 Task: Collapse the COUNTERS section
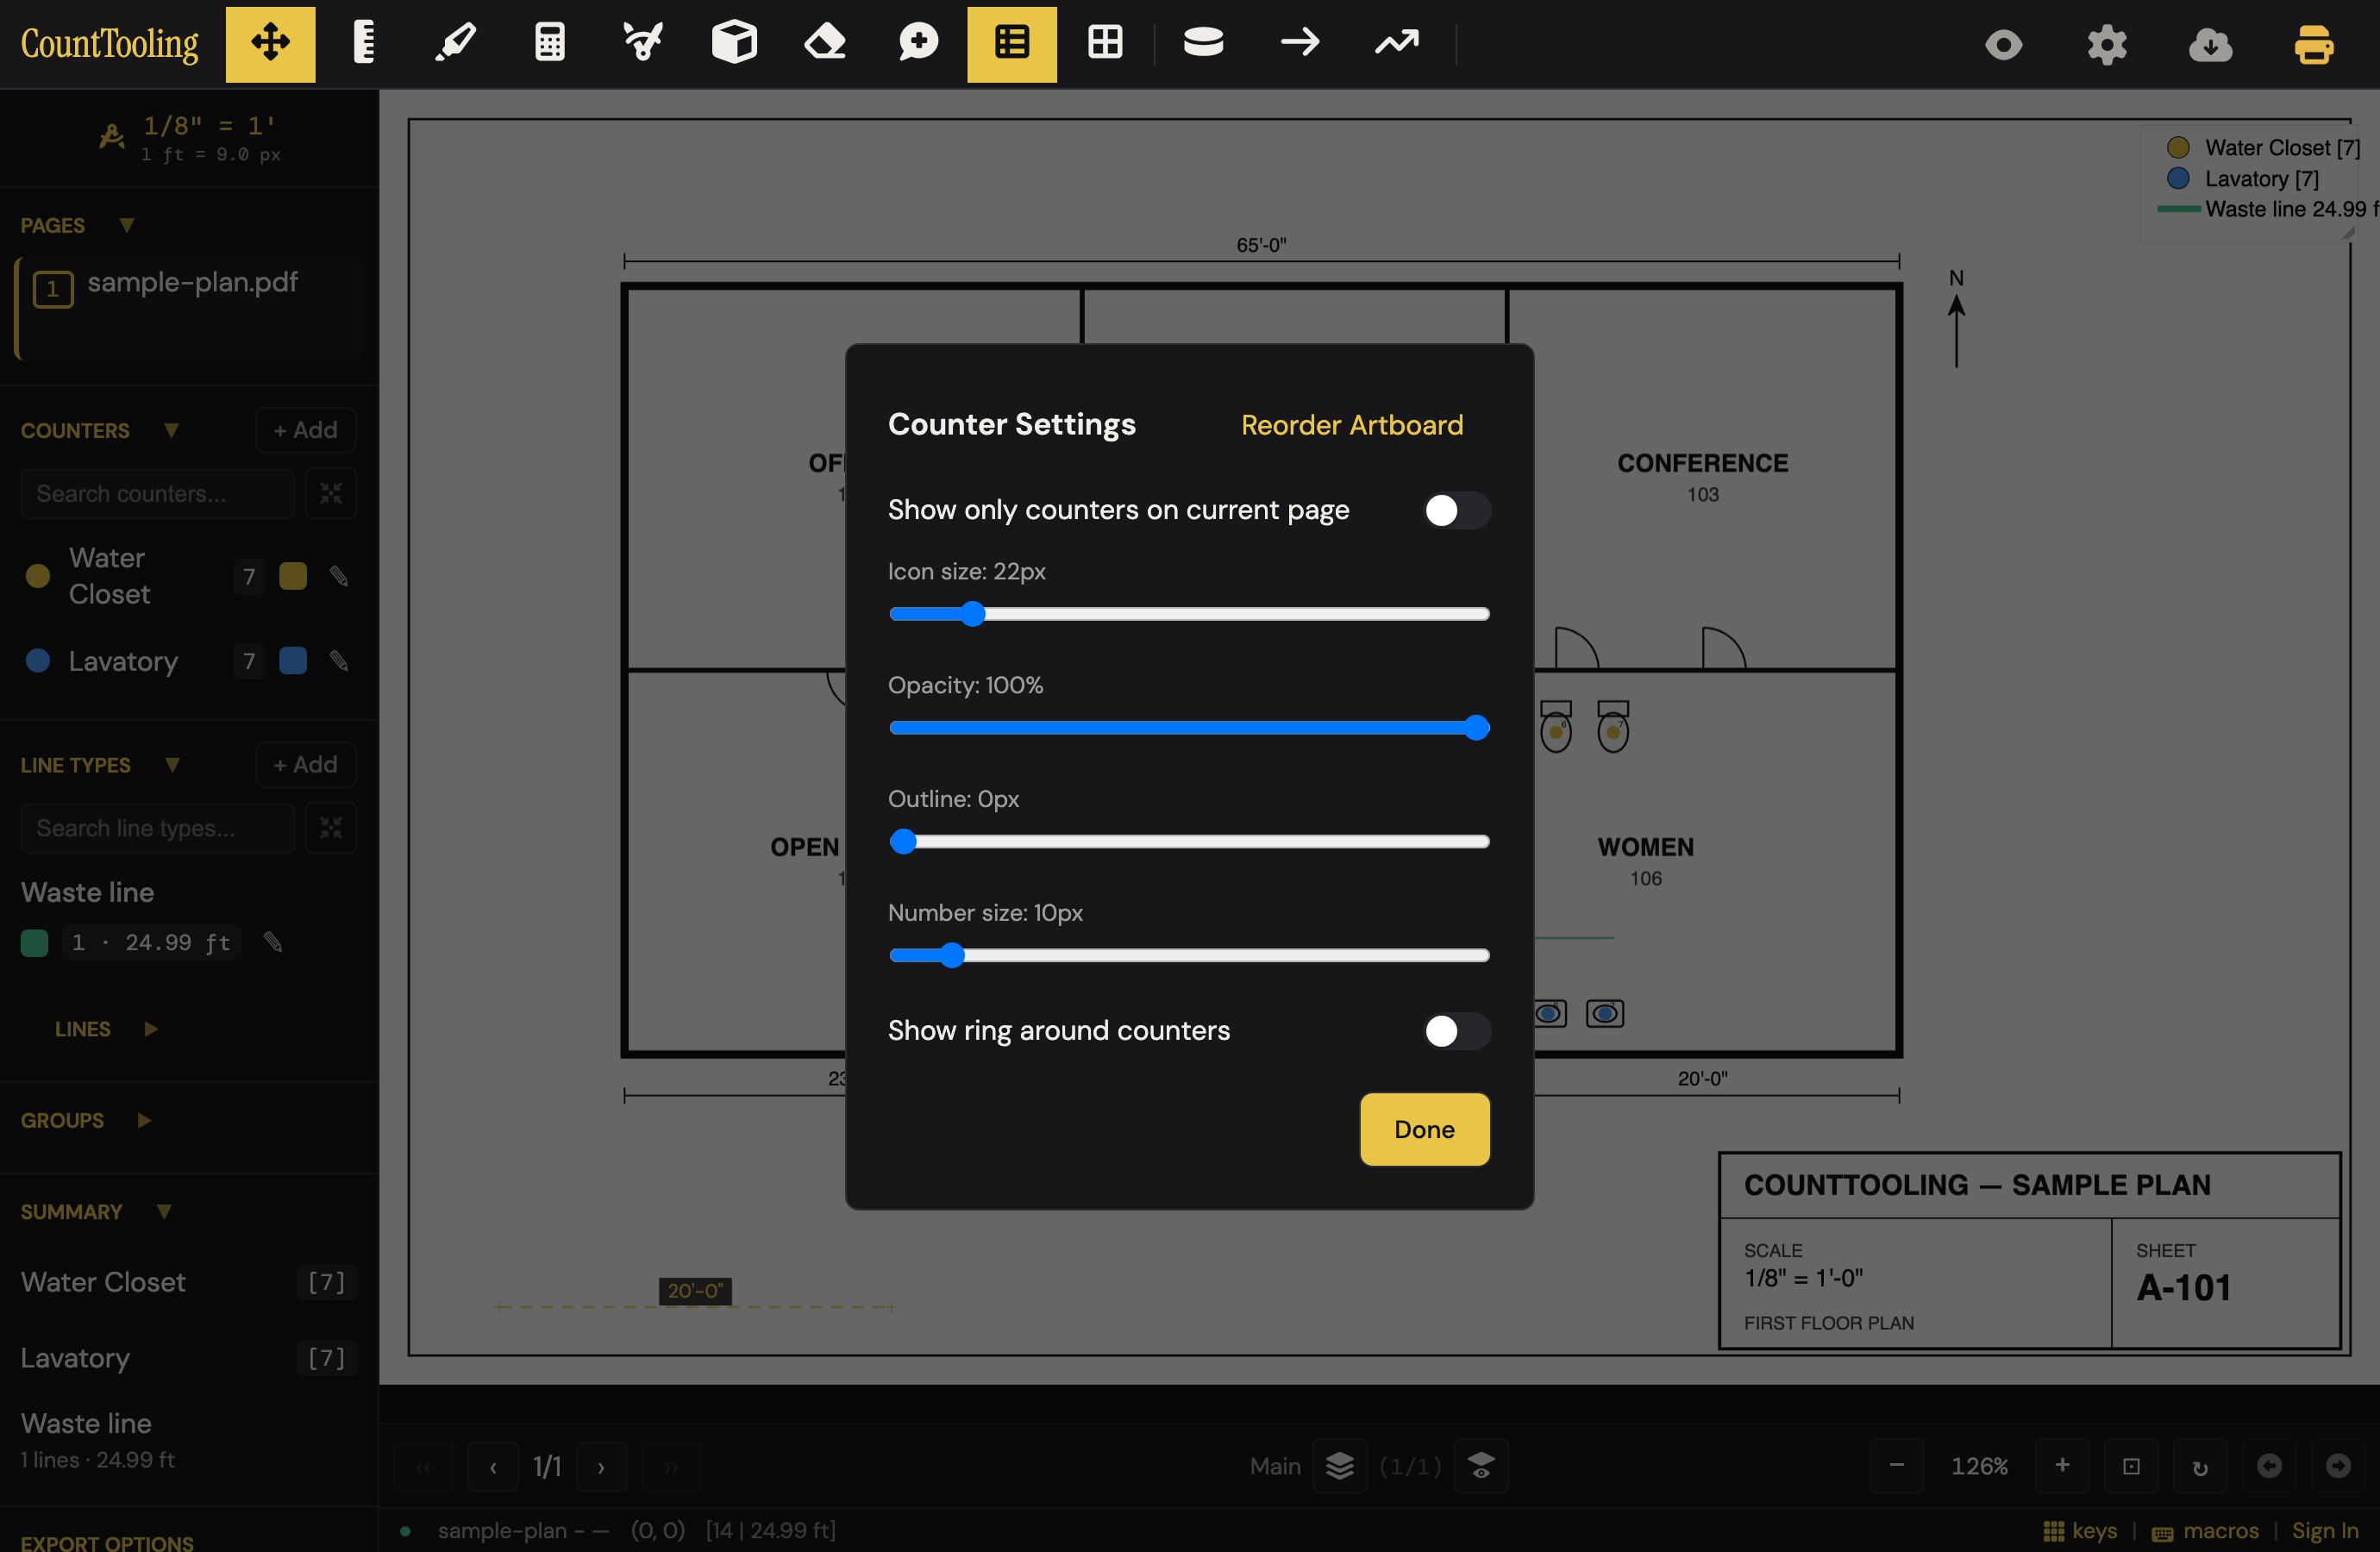click(171, 430)
